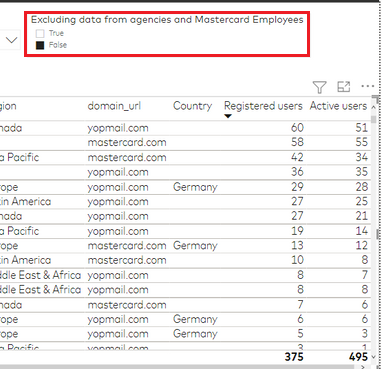Screen dimensions: 382x371
Task: Select the Active users value 25
Action: click(361, 201)
